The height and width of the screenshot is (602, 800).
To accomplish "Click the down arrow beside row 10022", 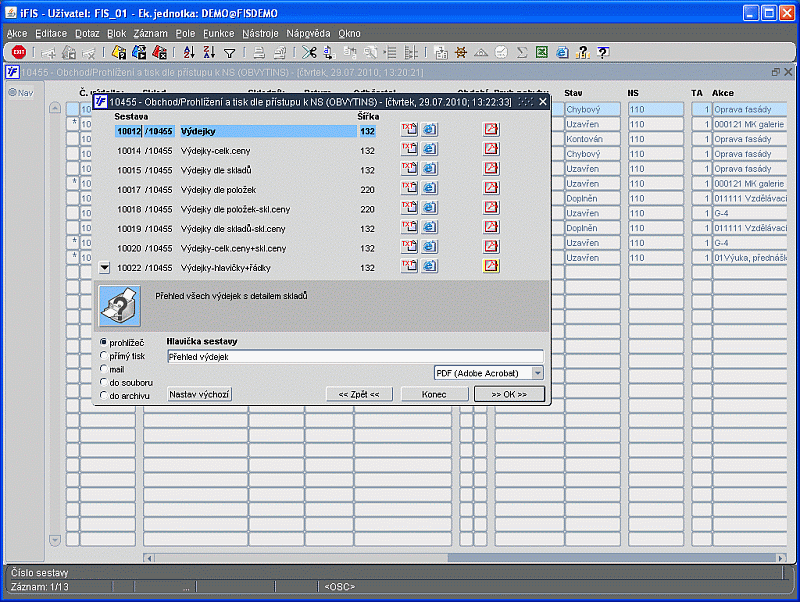I will point(105,267).
